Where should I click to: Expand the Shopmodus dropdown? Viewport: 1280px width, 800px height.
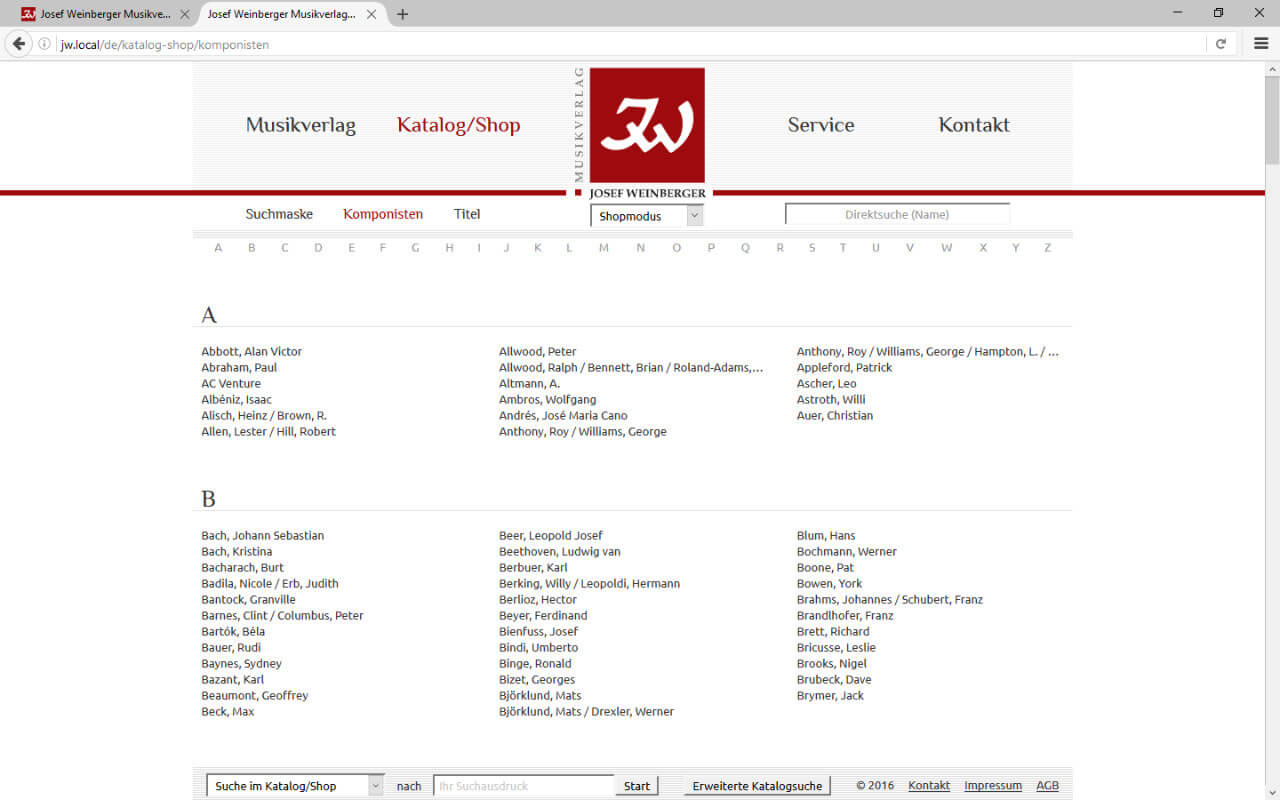[647, 216]
